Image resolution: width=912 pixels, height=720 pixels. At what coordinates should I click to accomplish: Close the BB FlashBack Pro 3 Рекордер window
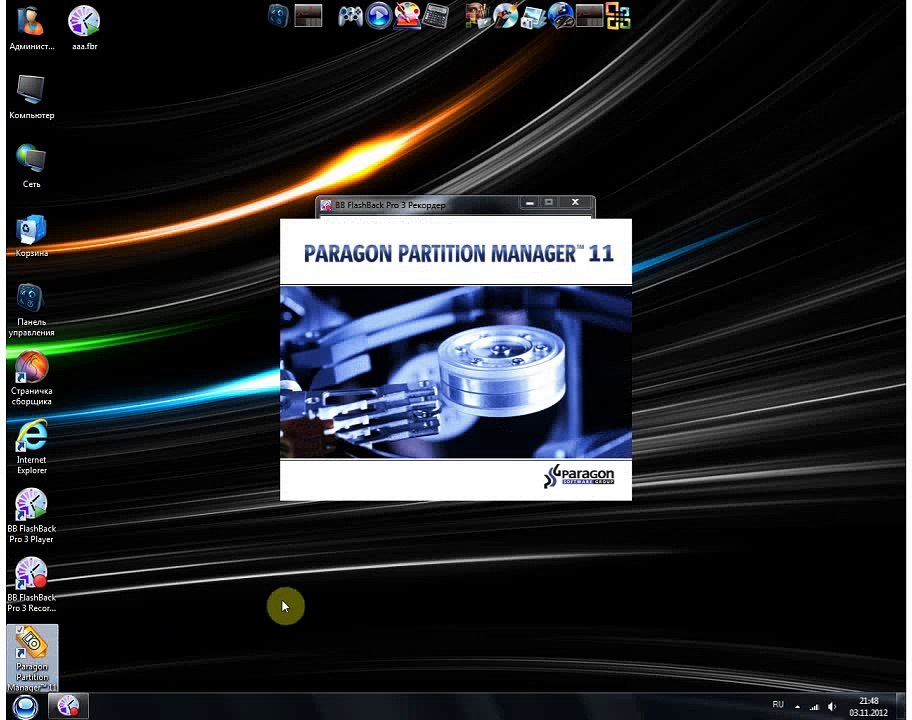(x=575, y=202)
